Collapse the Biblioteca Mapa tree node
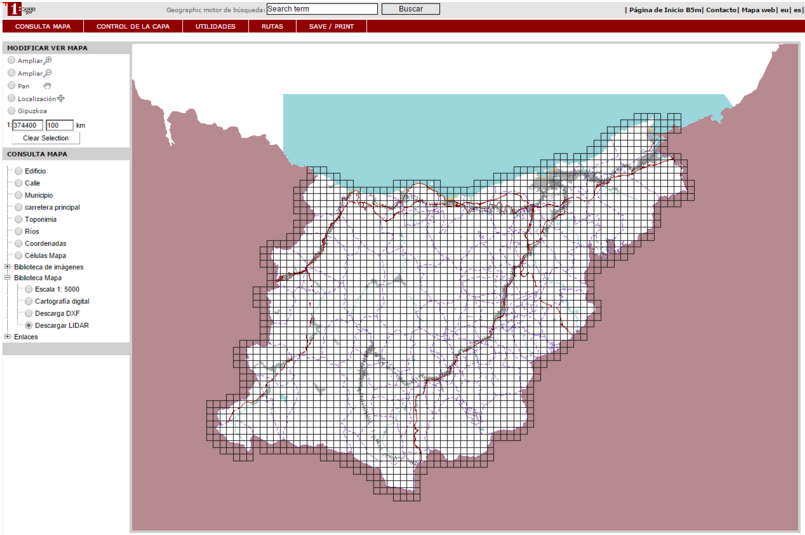 pyautogui.click(x=8, y=278)
